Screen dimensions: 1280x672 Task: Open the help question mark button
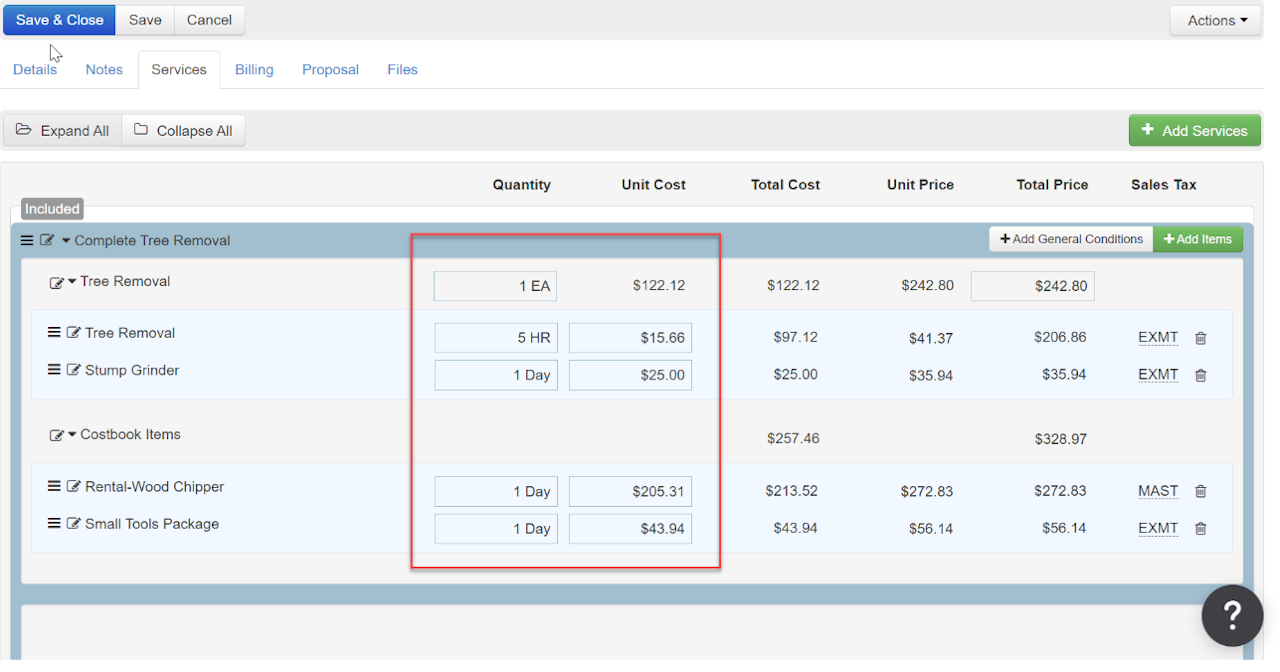(1232, 615)
